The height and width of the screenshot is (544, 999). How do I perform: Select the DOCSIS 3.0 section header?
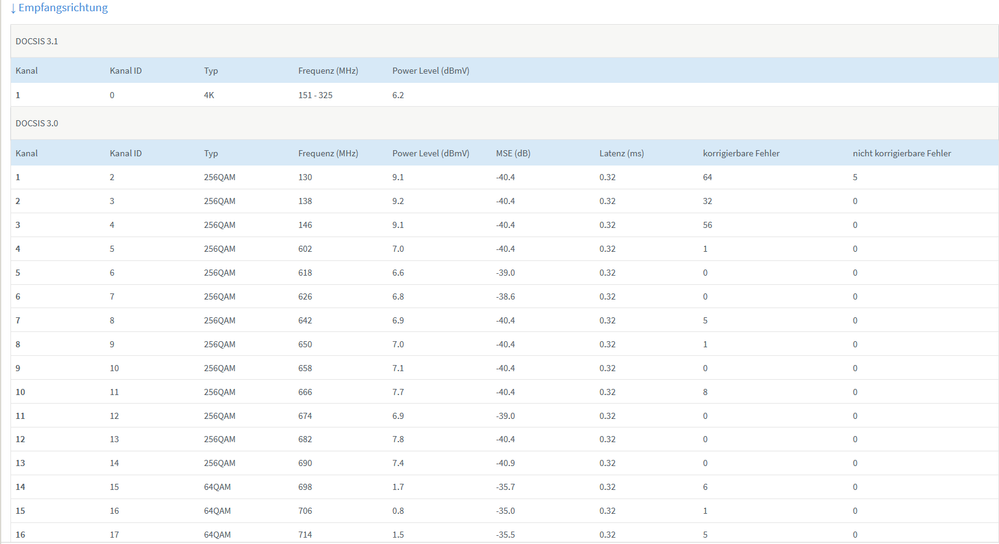[x=37, y=124]
